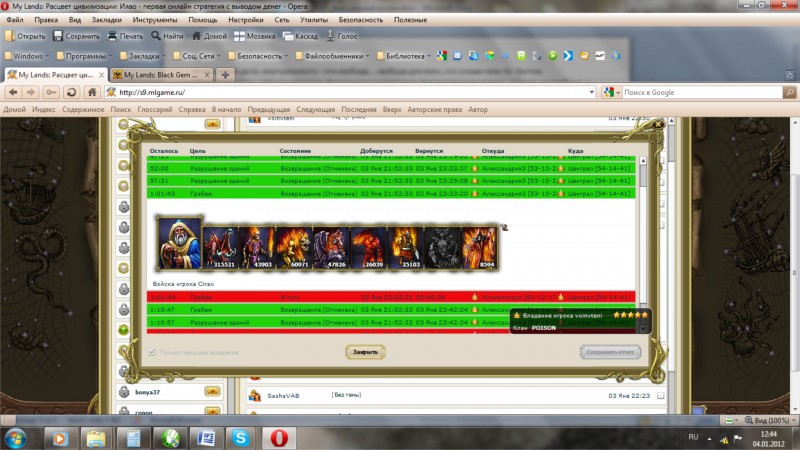
Task: Click the Поиск в Google search field
Action: pos(702,92)
